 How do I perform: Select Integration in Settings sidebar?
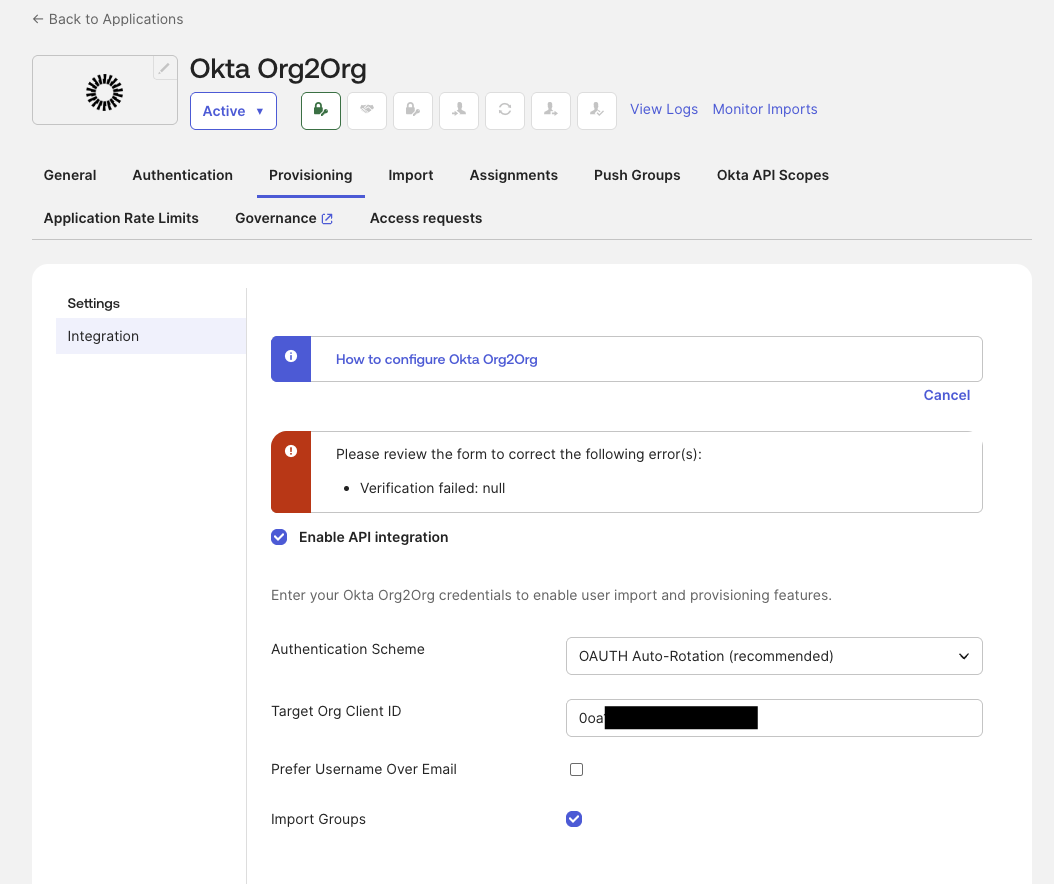tap(151, 336)
